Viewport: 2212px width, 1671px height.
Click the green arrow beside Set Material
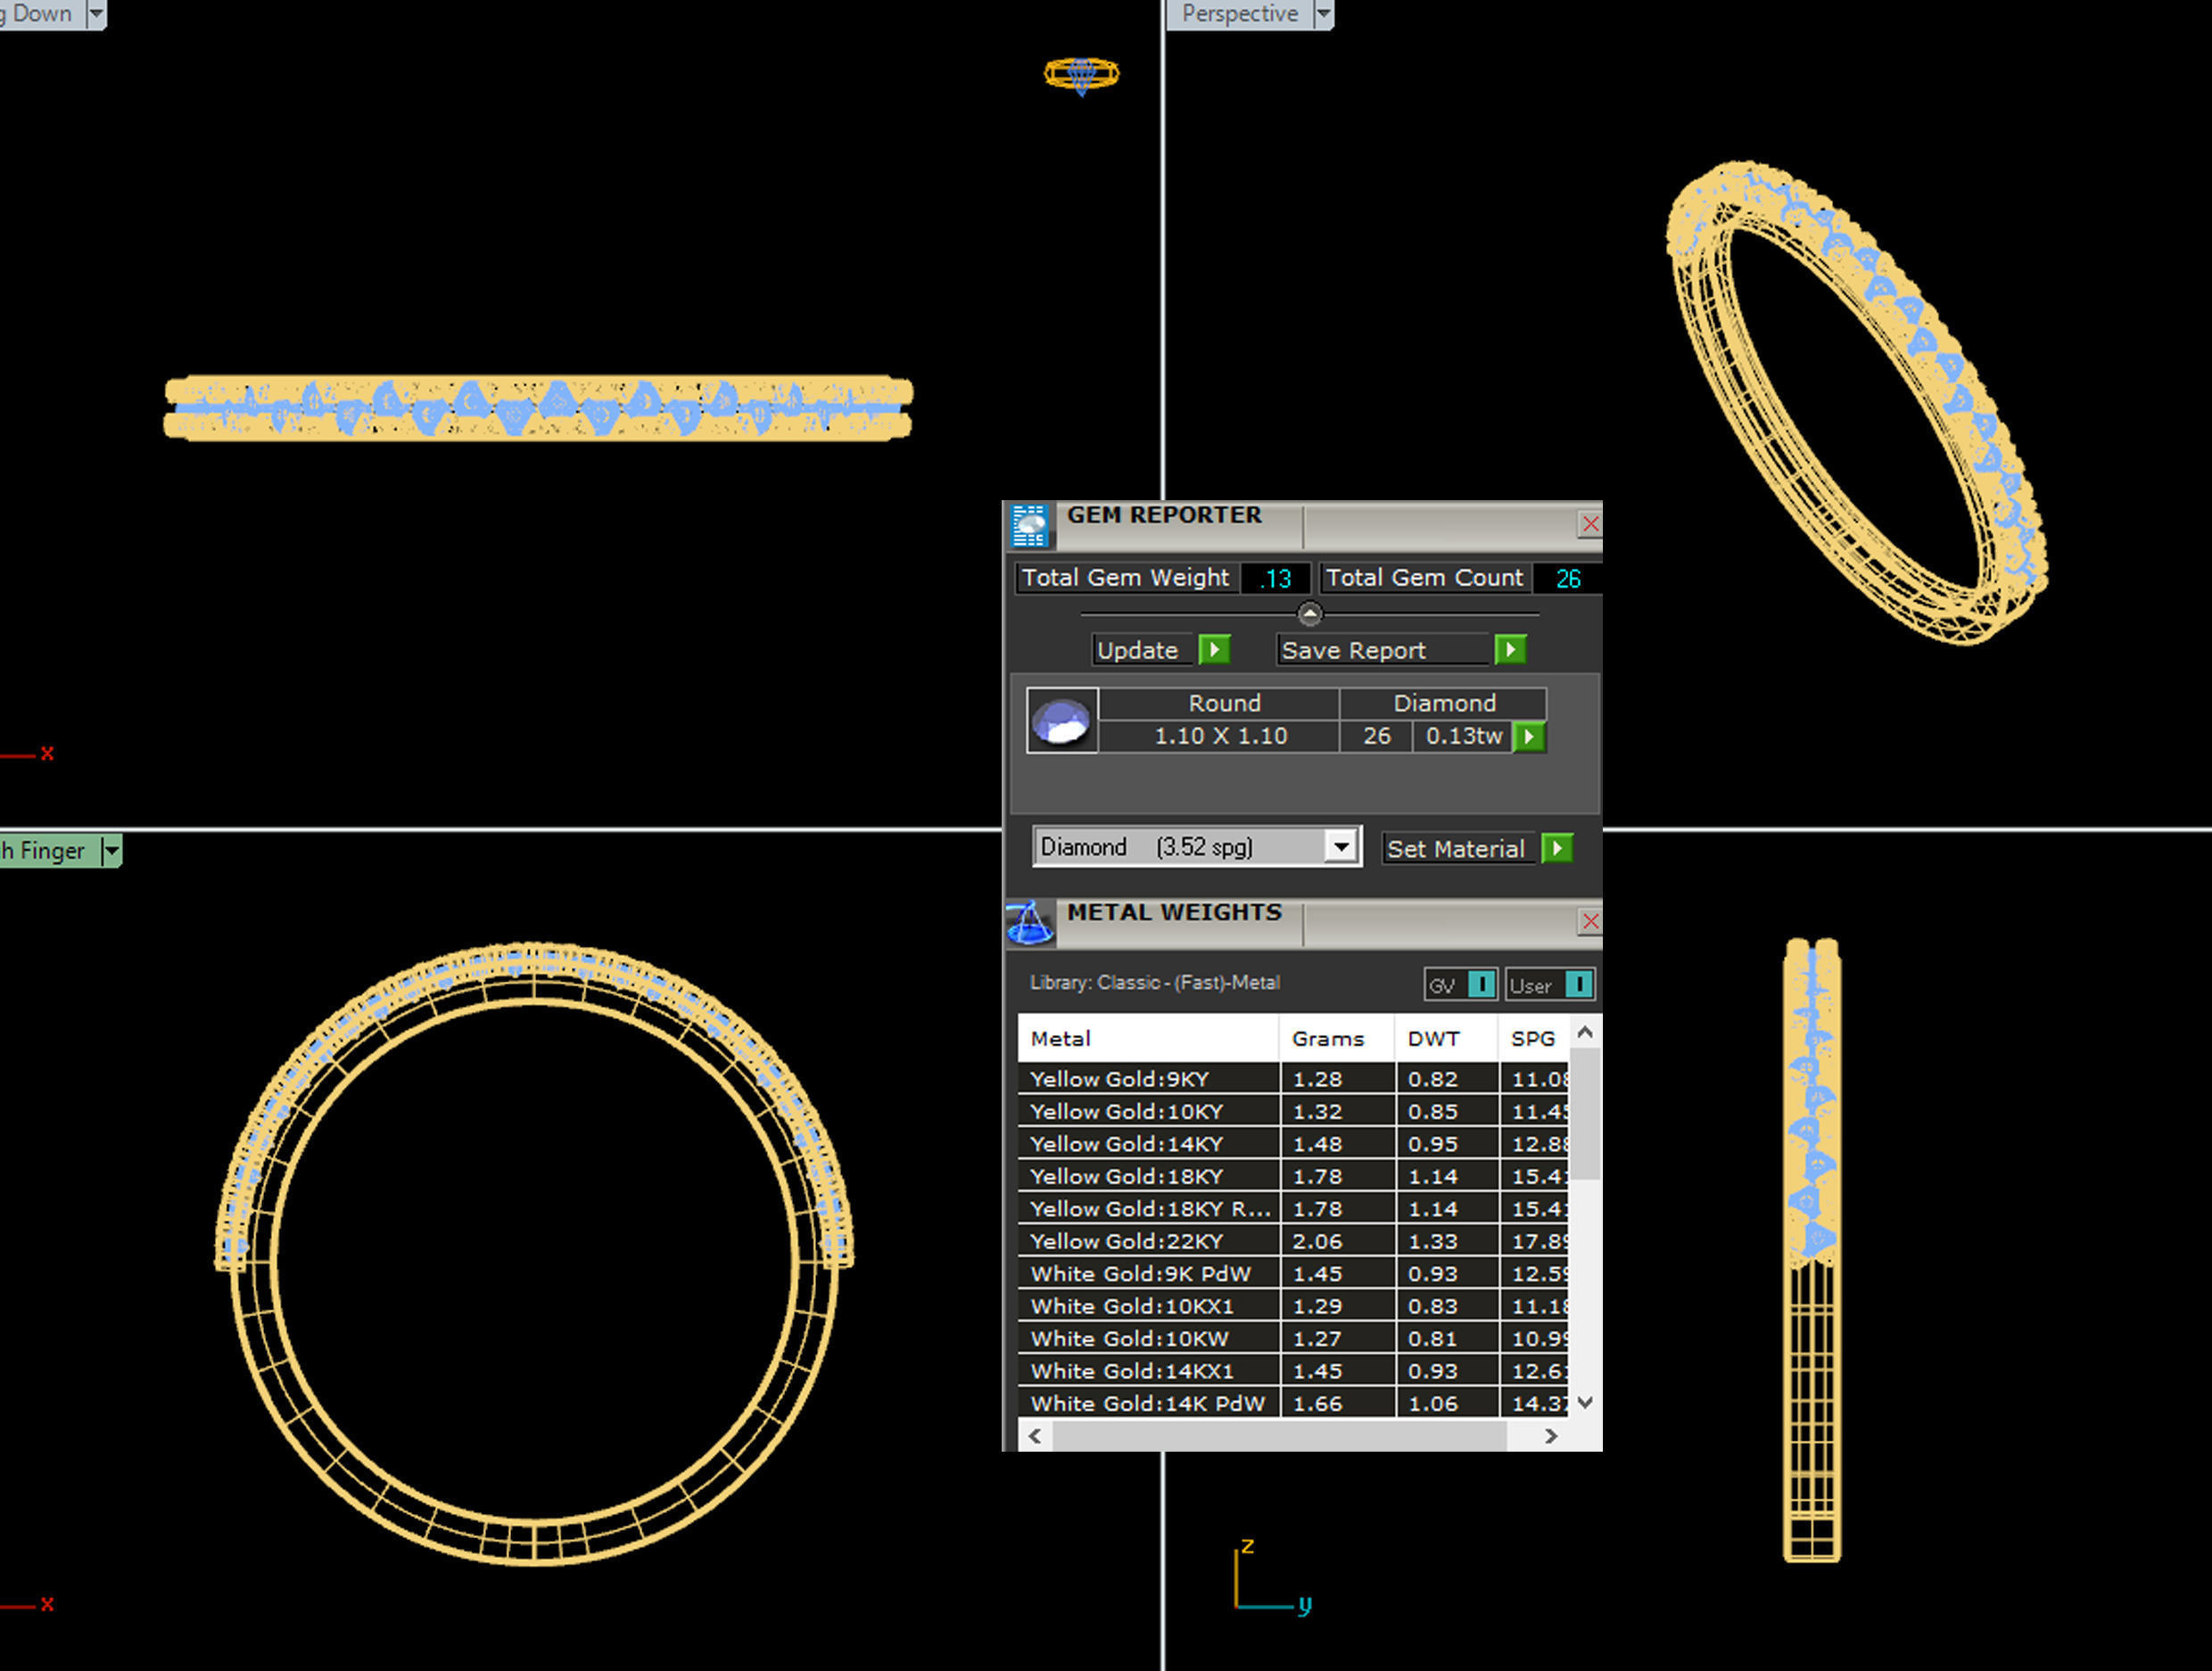pyautogui.click(x=1557, y=849)
